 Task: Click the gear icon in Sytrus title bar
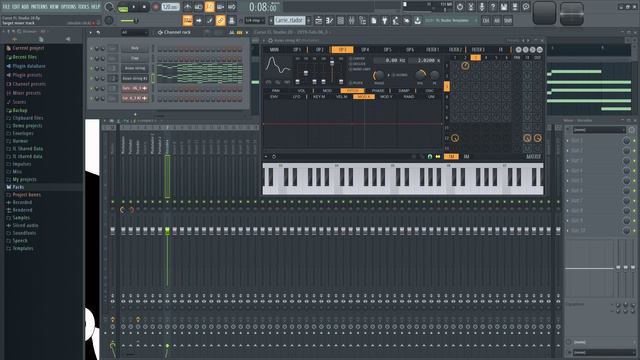point(270,40)
